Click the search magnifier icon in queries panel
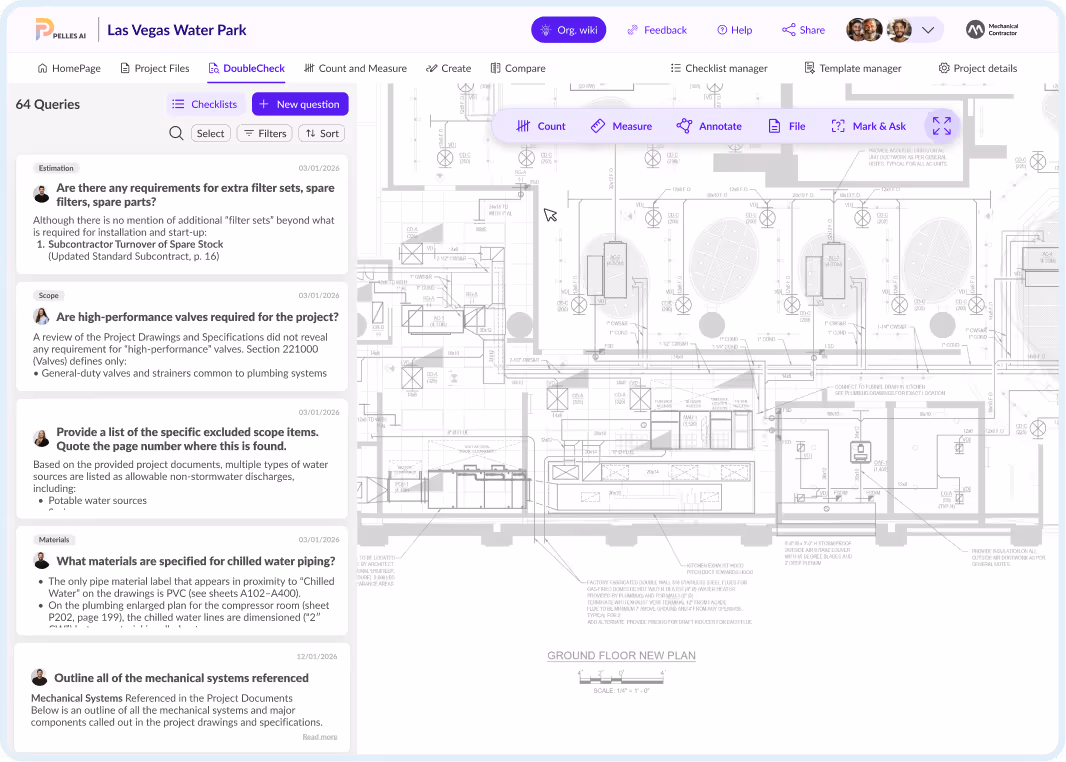 (x=176, y=133)
